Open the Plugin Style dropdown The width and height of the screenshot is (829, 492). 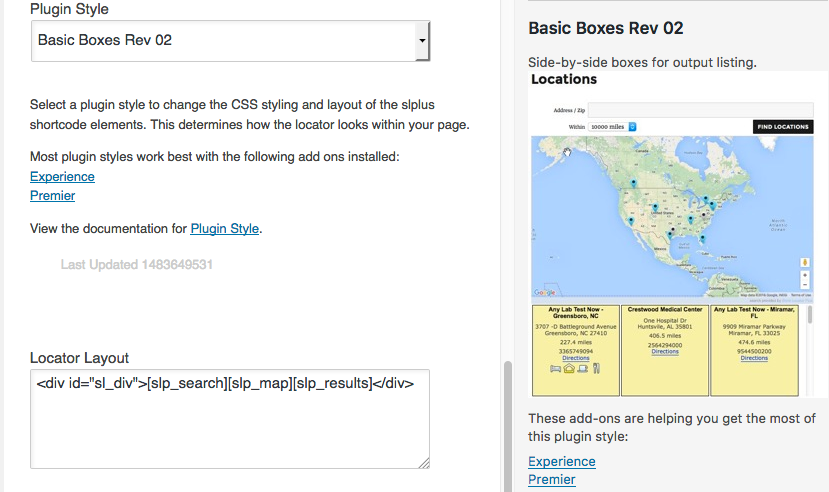pyautogui.click(x=230, y=41)
